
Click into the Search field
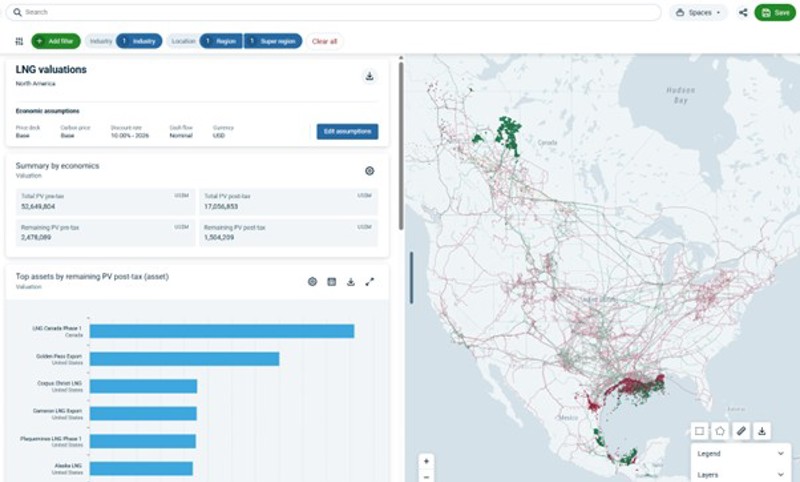pyautogui.click(x=330, y=12)
